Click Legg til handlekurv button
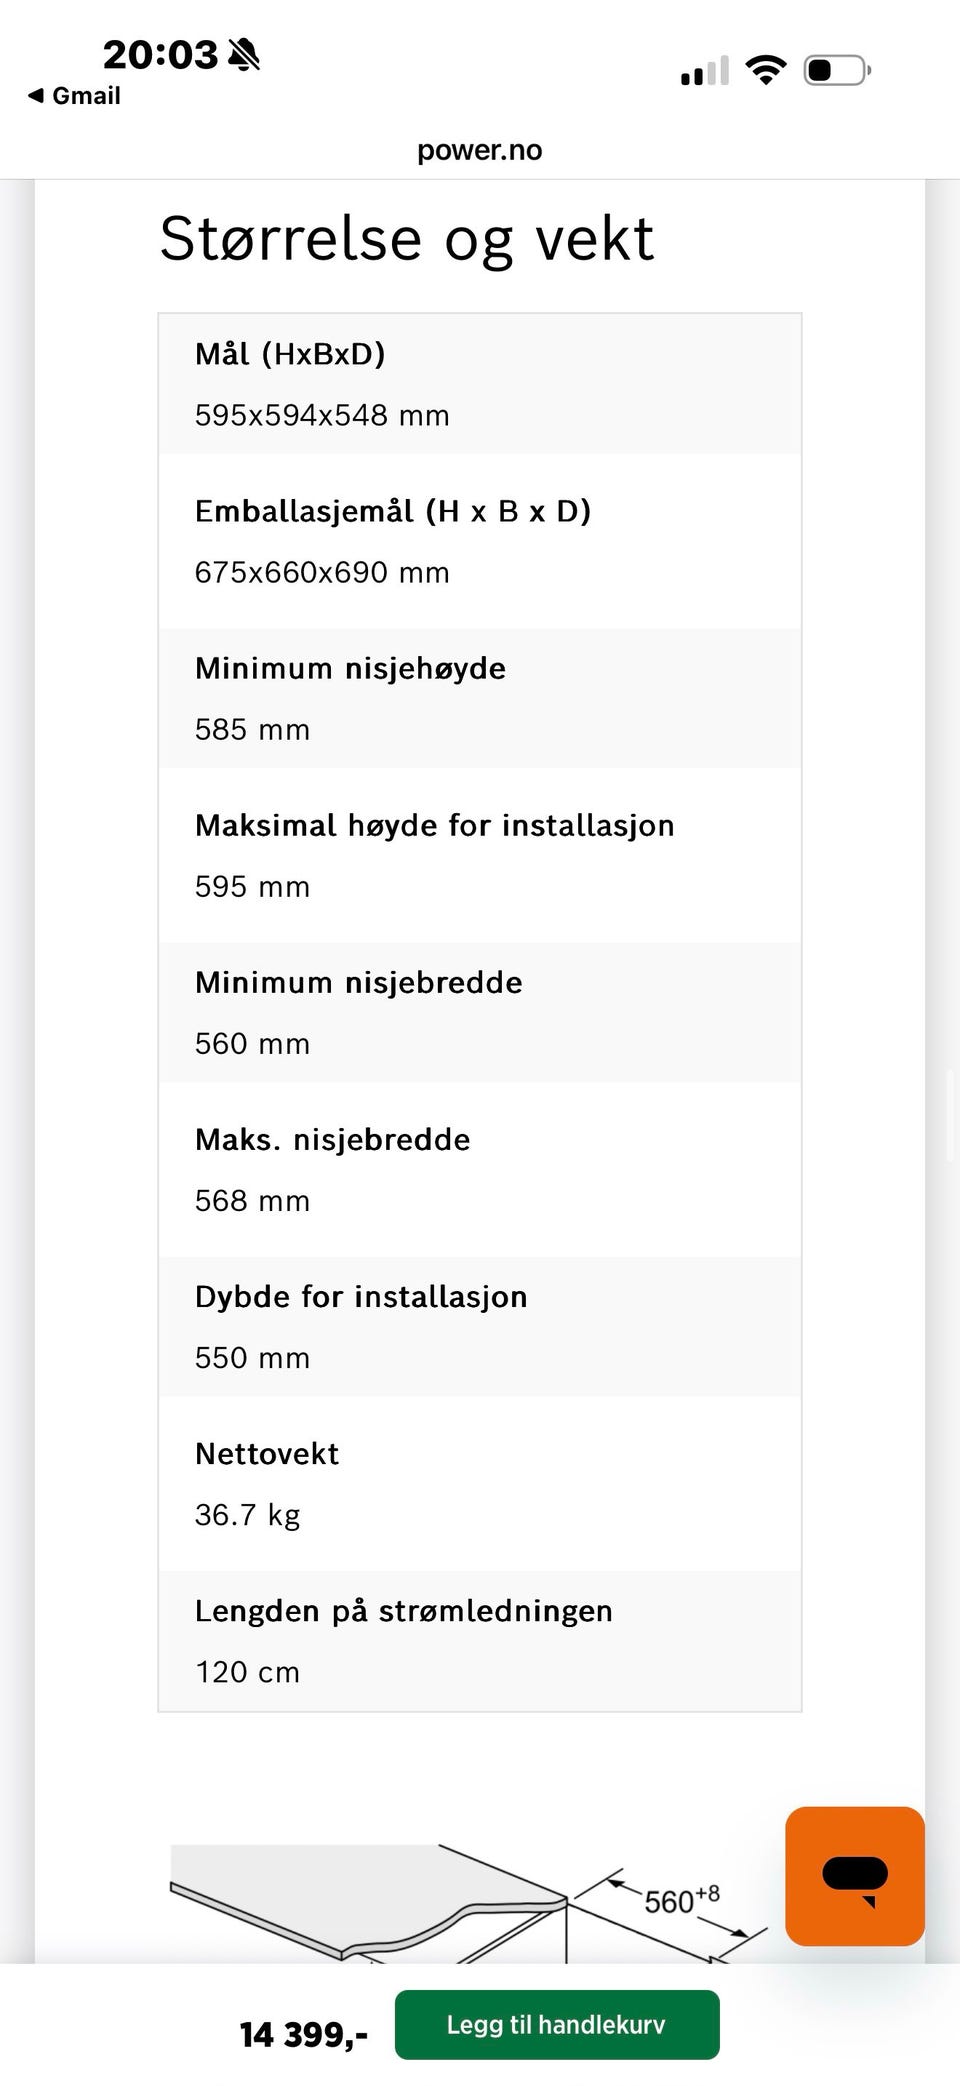960x2086 pixels. pos(557,2024)
